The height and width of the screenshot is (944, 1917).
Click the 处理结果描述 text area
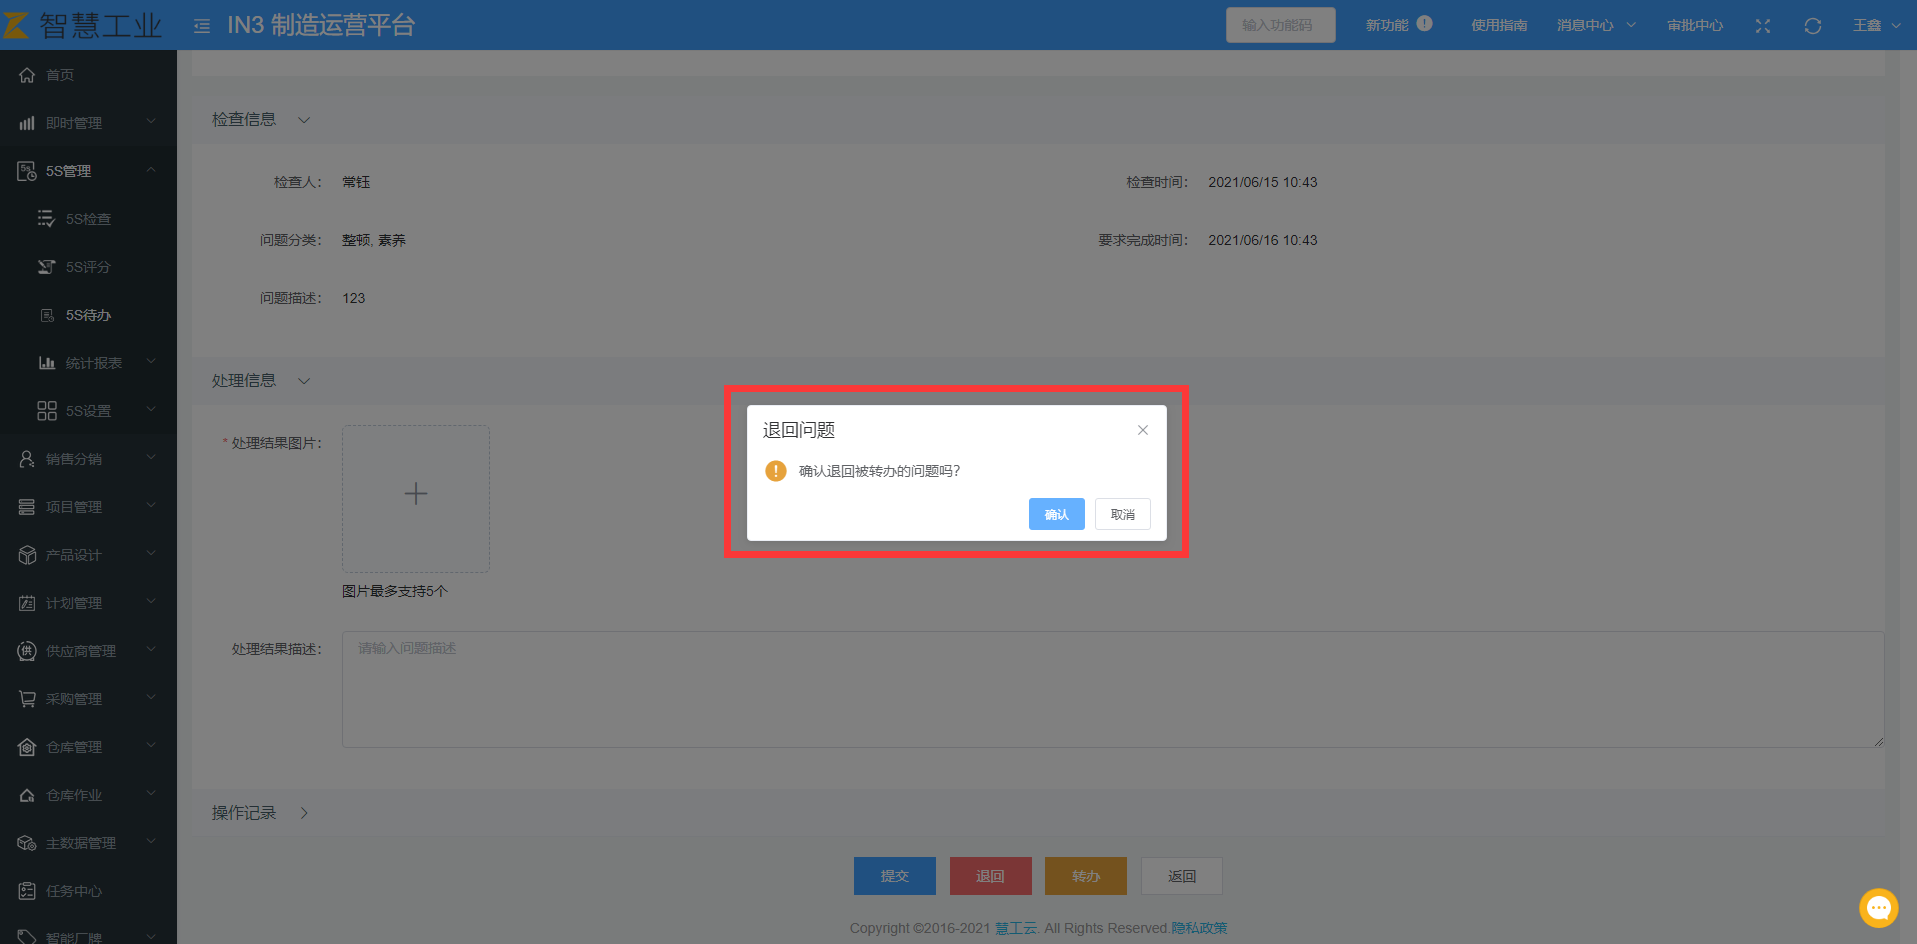pyautogui.click(x=1112, y=689)
